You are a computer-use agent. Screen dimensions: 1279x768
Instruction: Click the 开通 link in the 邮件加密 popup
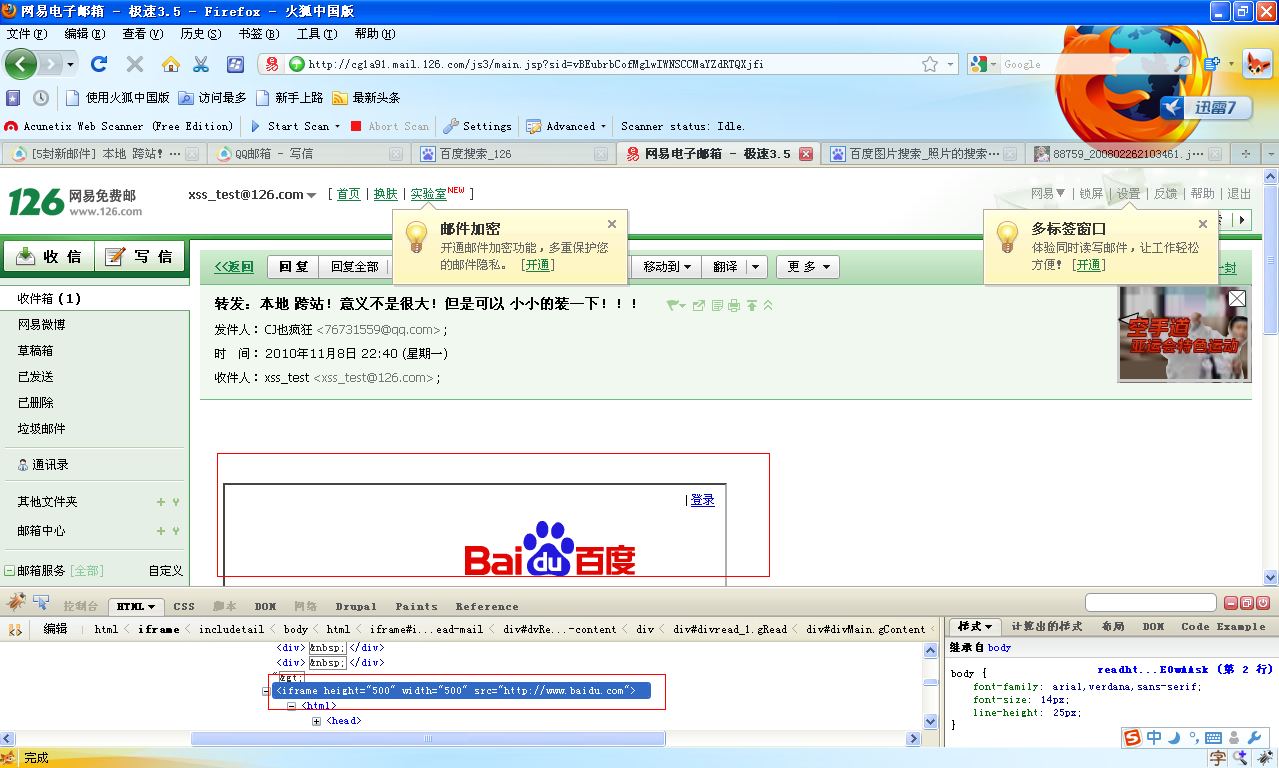point(538,265)
